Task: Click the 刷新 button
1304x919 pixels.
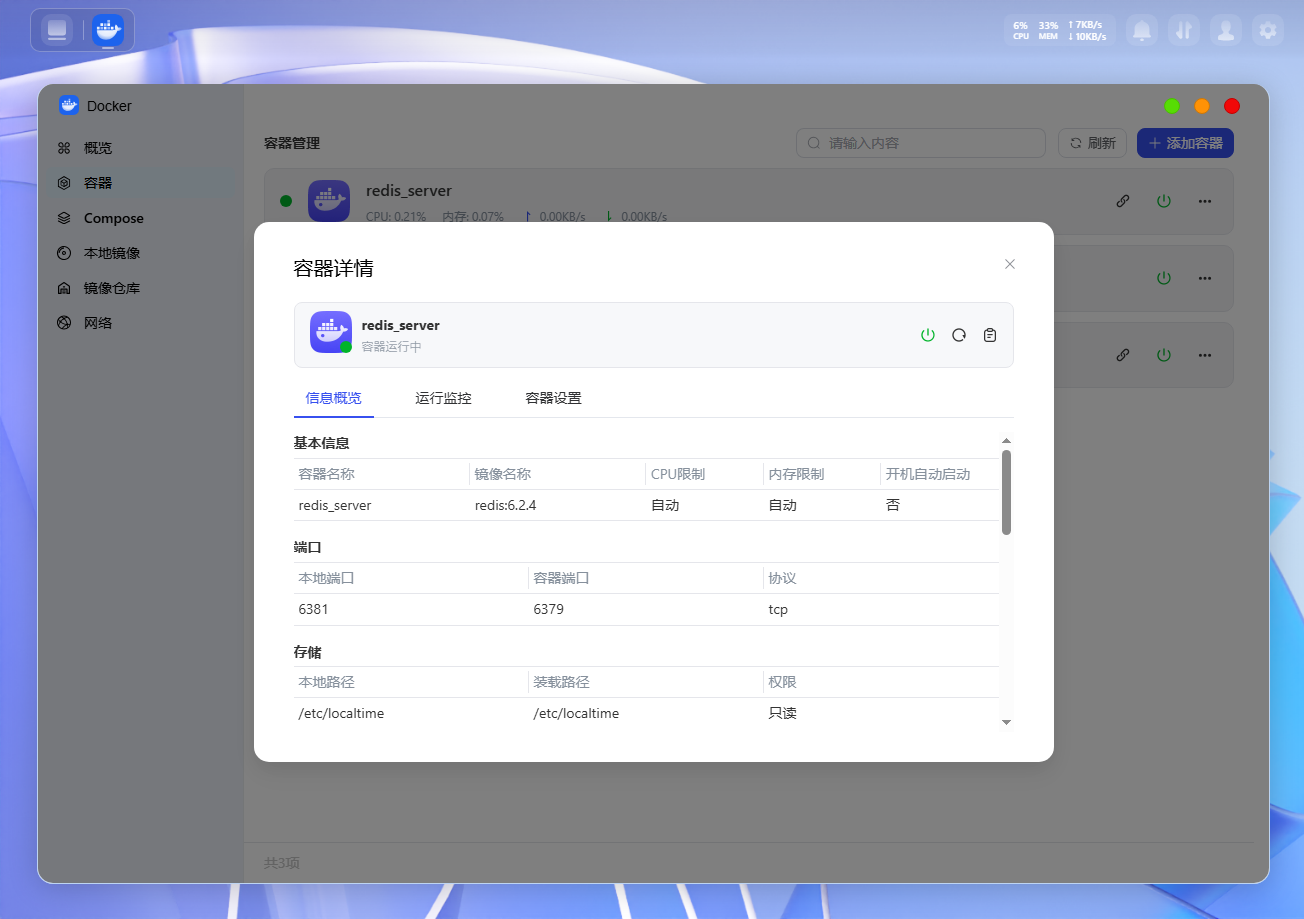Action: point(1093,143)
